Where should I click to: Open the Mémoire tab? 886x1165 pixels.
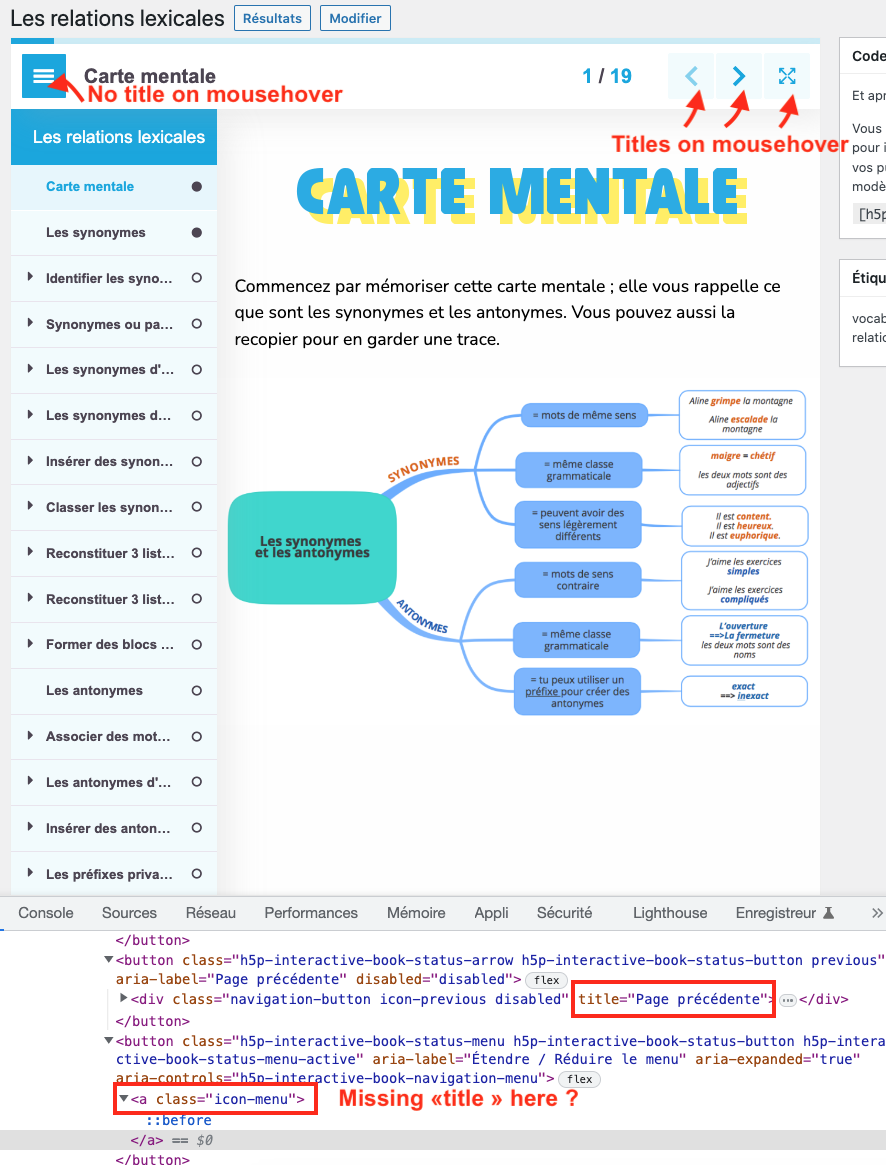416,913
